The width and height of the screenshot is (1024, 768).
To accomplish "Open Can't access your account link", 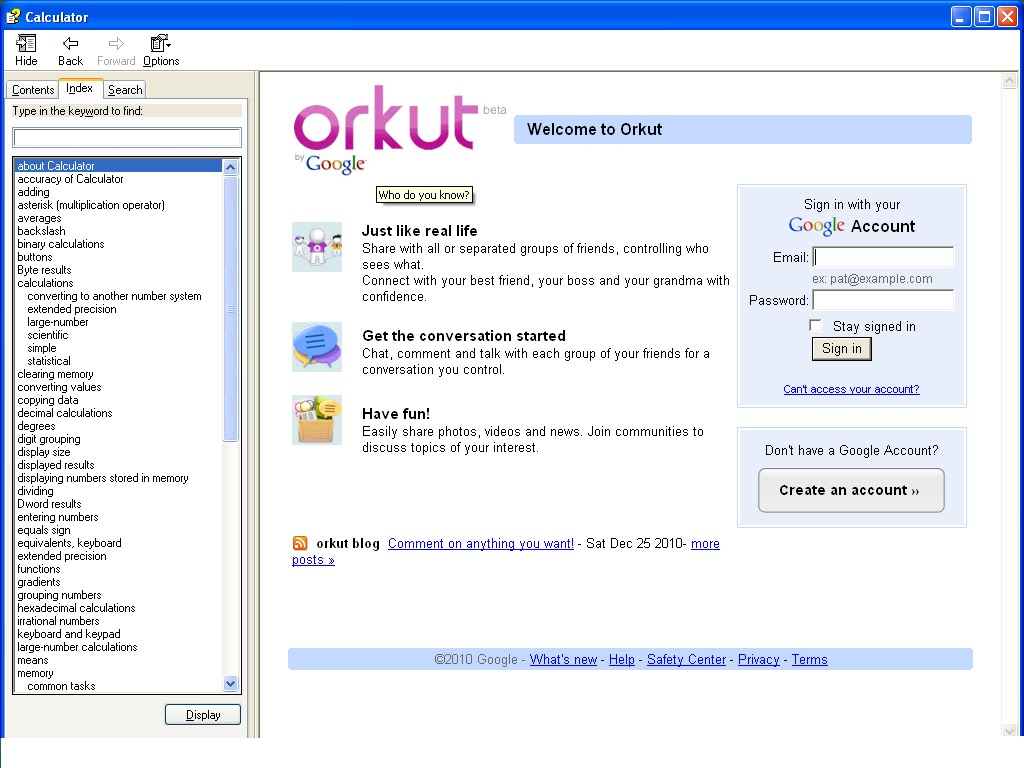I will (x=851, y=389).
